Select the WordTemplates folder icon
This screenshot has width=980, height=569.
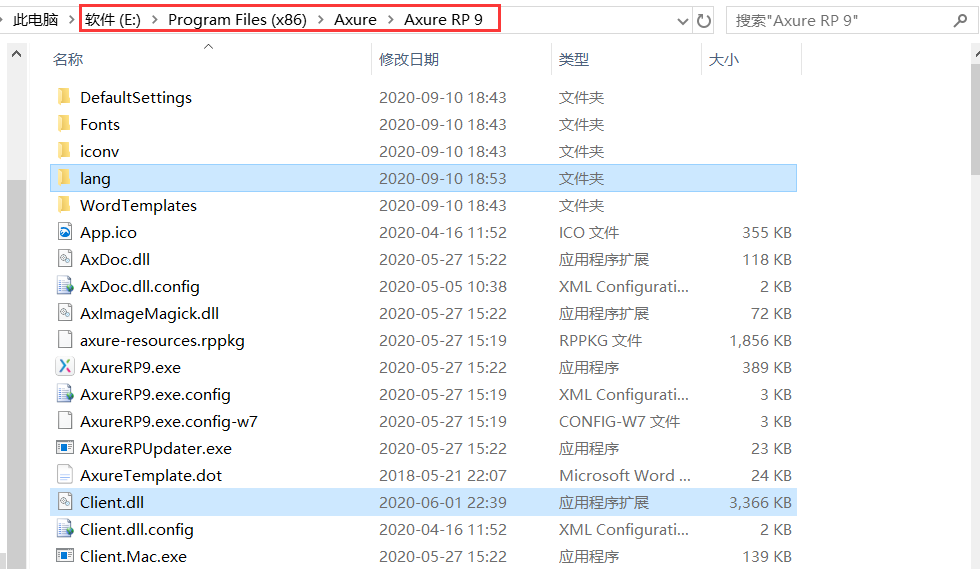[x=64, y=204]
